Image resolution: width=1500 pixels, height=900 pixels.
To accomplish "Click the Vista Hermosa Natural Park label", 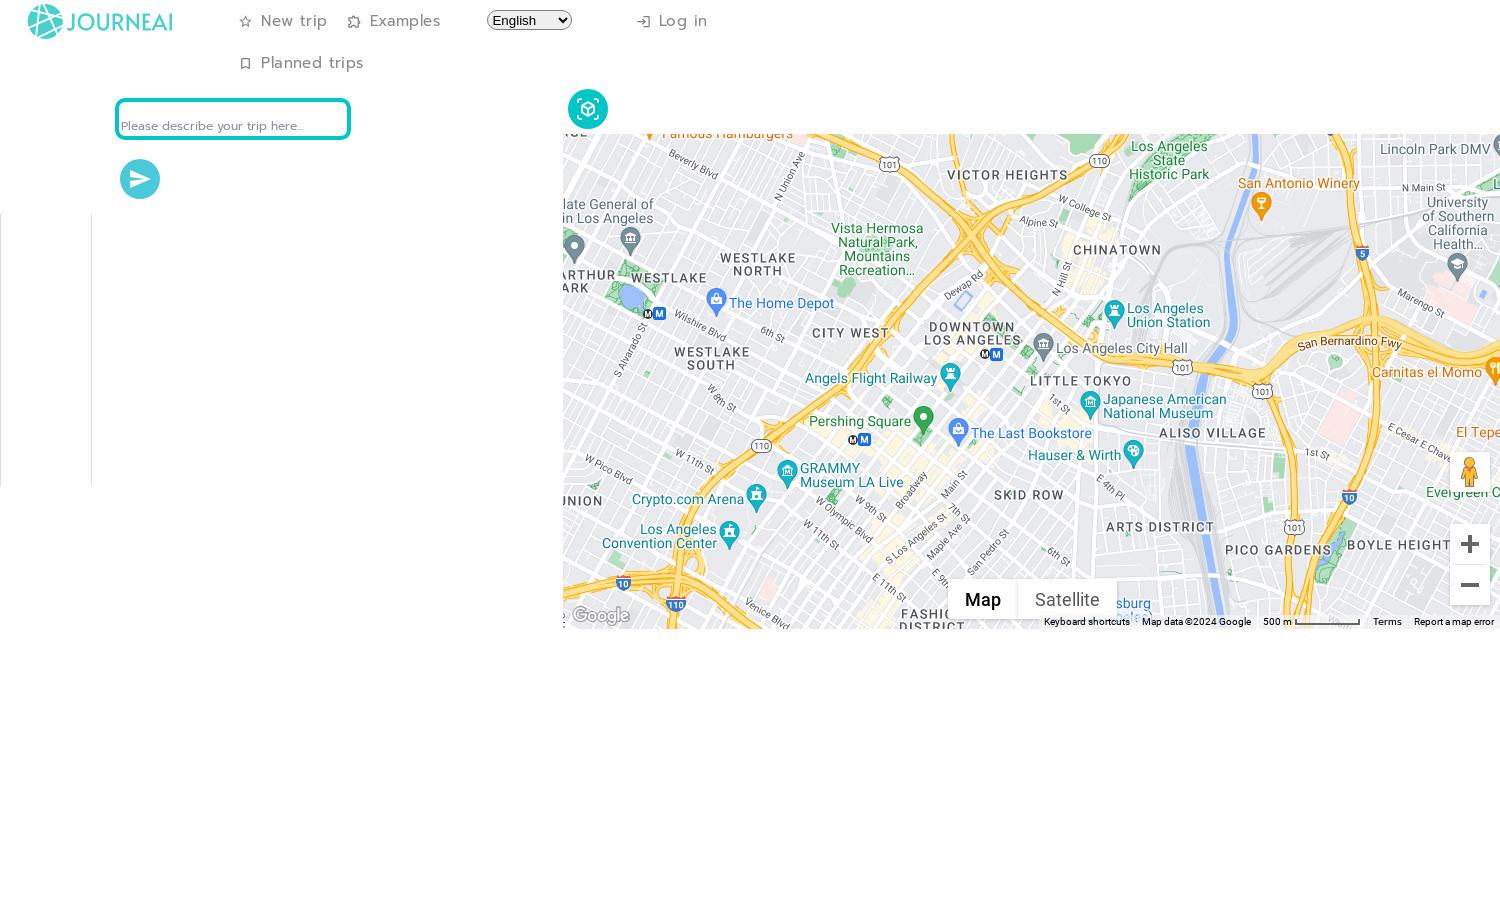I will click(877, 249).
